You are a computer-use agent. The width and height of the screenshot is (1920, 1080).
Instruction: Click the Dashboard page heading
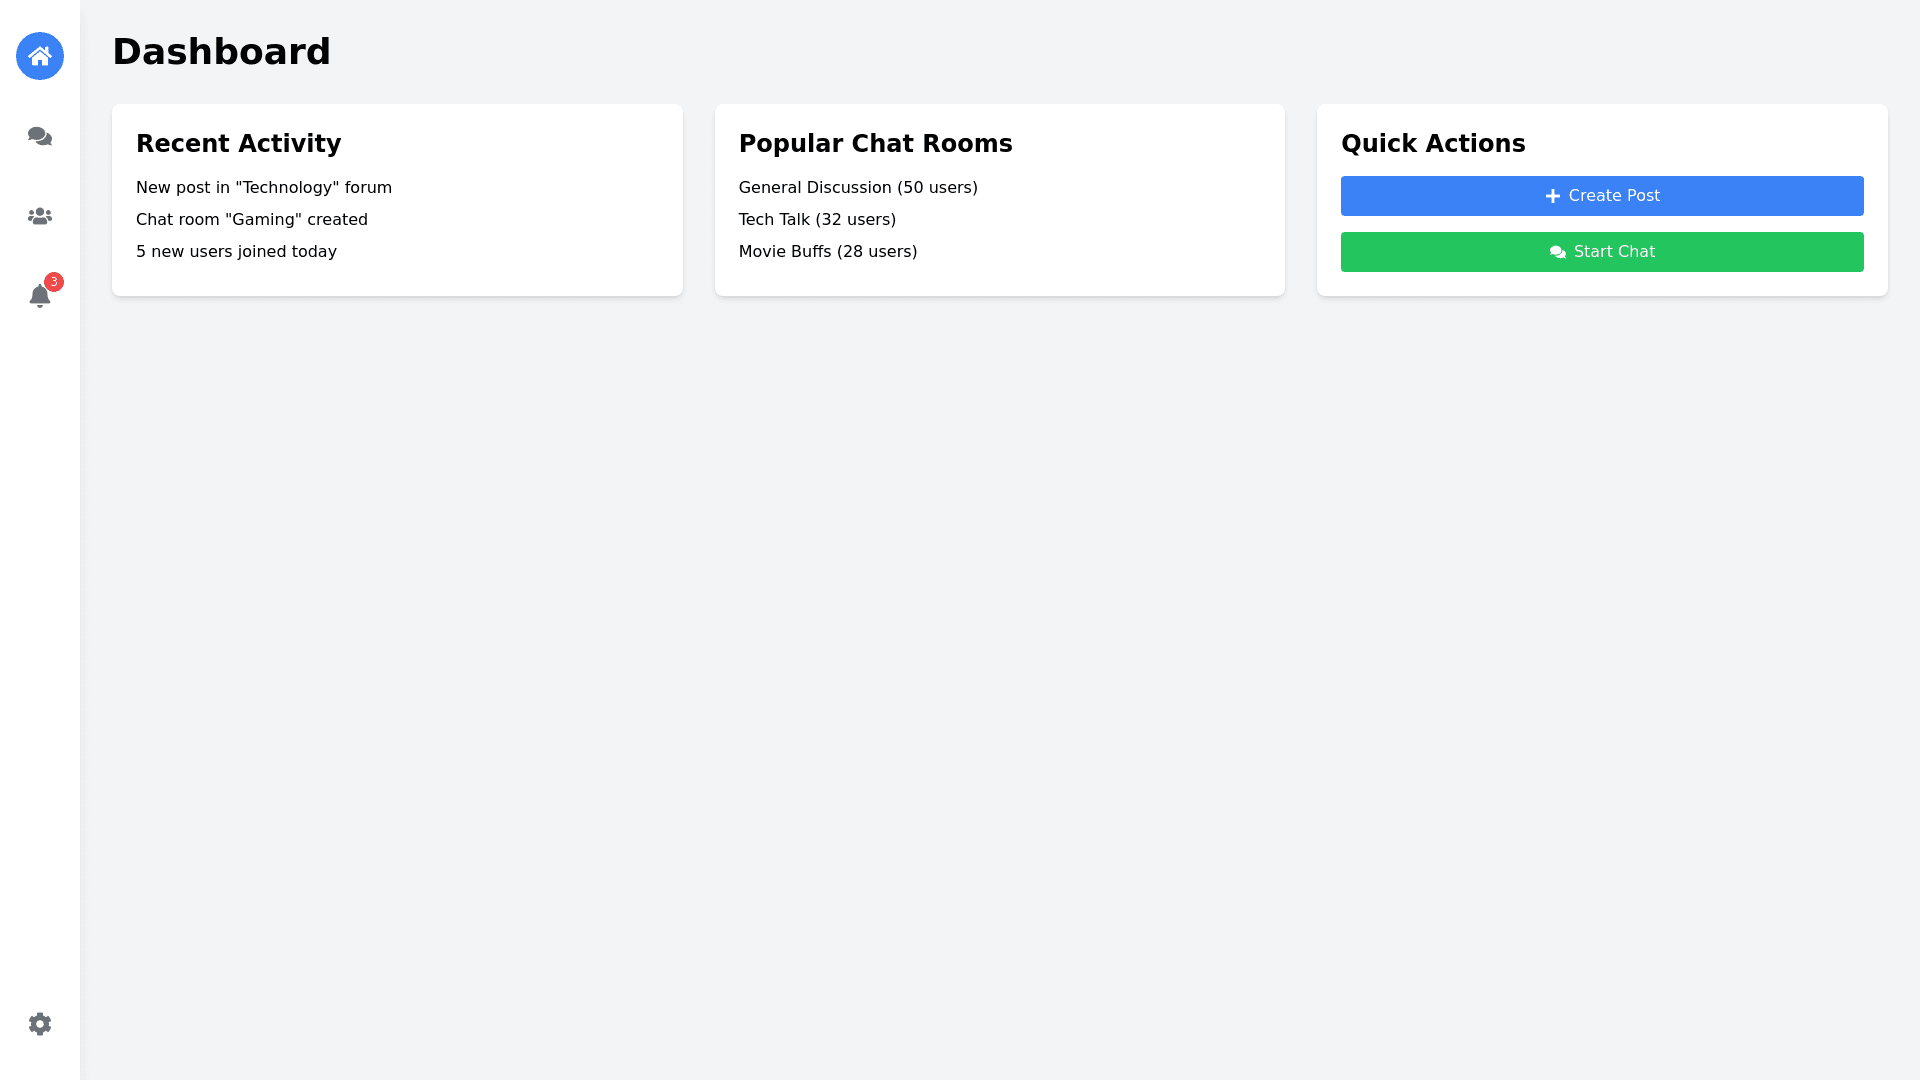pos(221,52)
